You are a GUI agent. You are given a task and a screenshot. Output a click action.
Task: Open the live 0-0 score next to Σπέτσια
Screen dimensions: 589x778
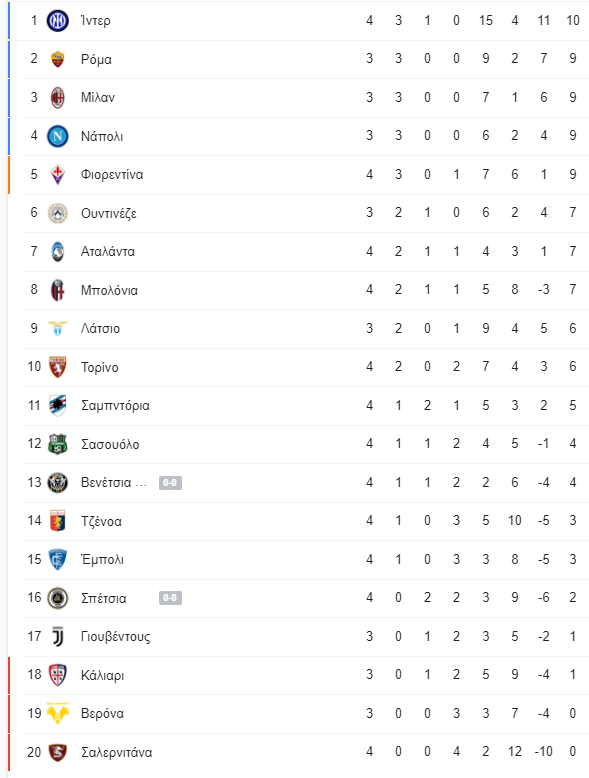click(x=170, y=598)
